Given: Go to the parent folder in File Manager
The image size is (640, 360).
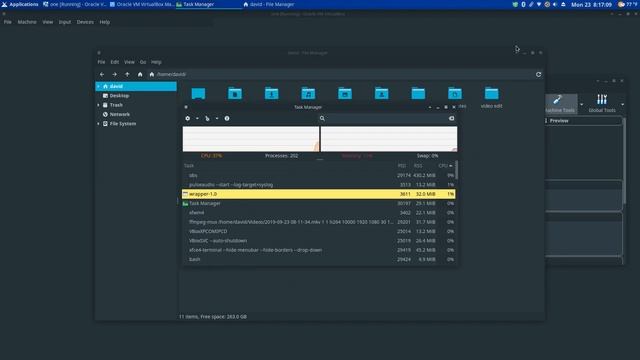Looking at the screenshot, I should (x=127, y=74).
